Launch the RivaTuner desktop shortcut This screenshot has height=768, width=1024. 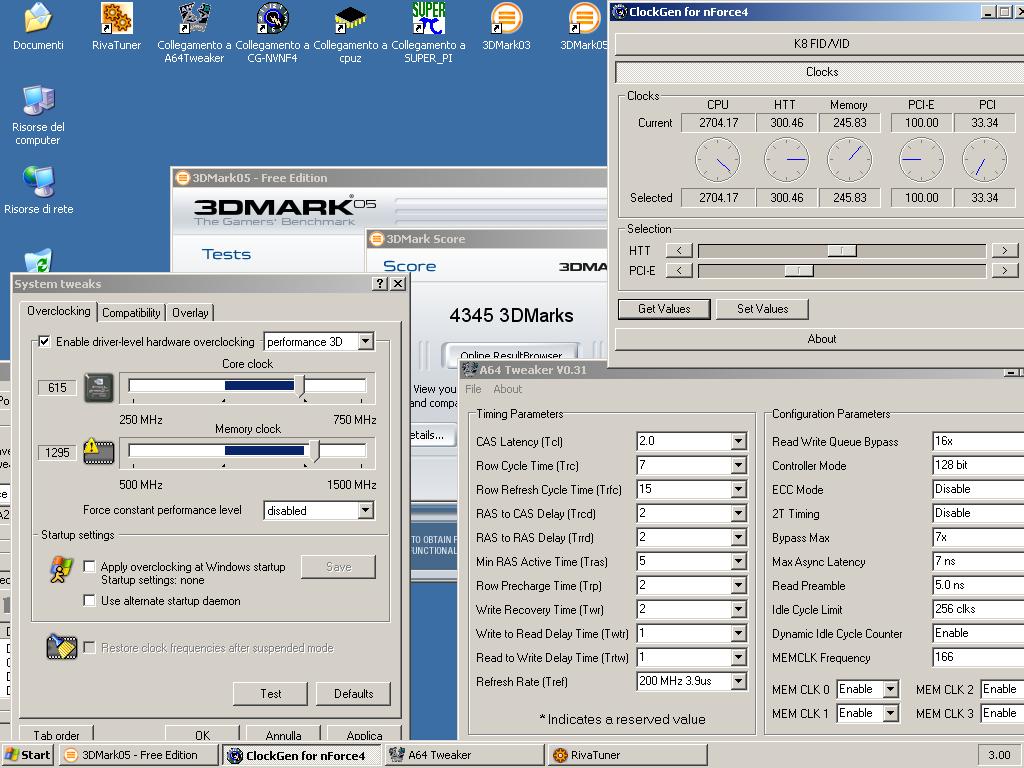coord(116,18)
